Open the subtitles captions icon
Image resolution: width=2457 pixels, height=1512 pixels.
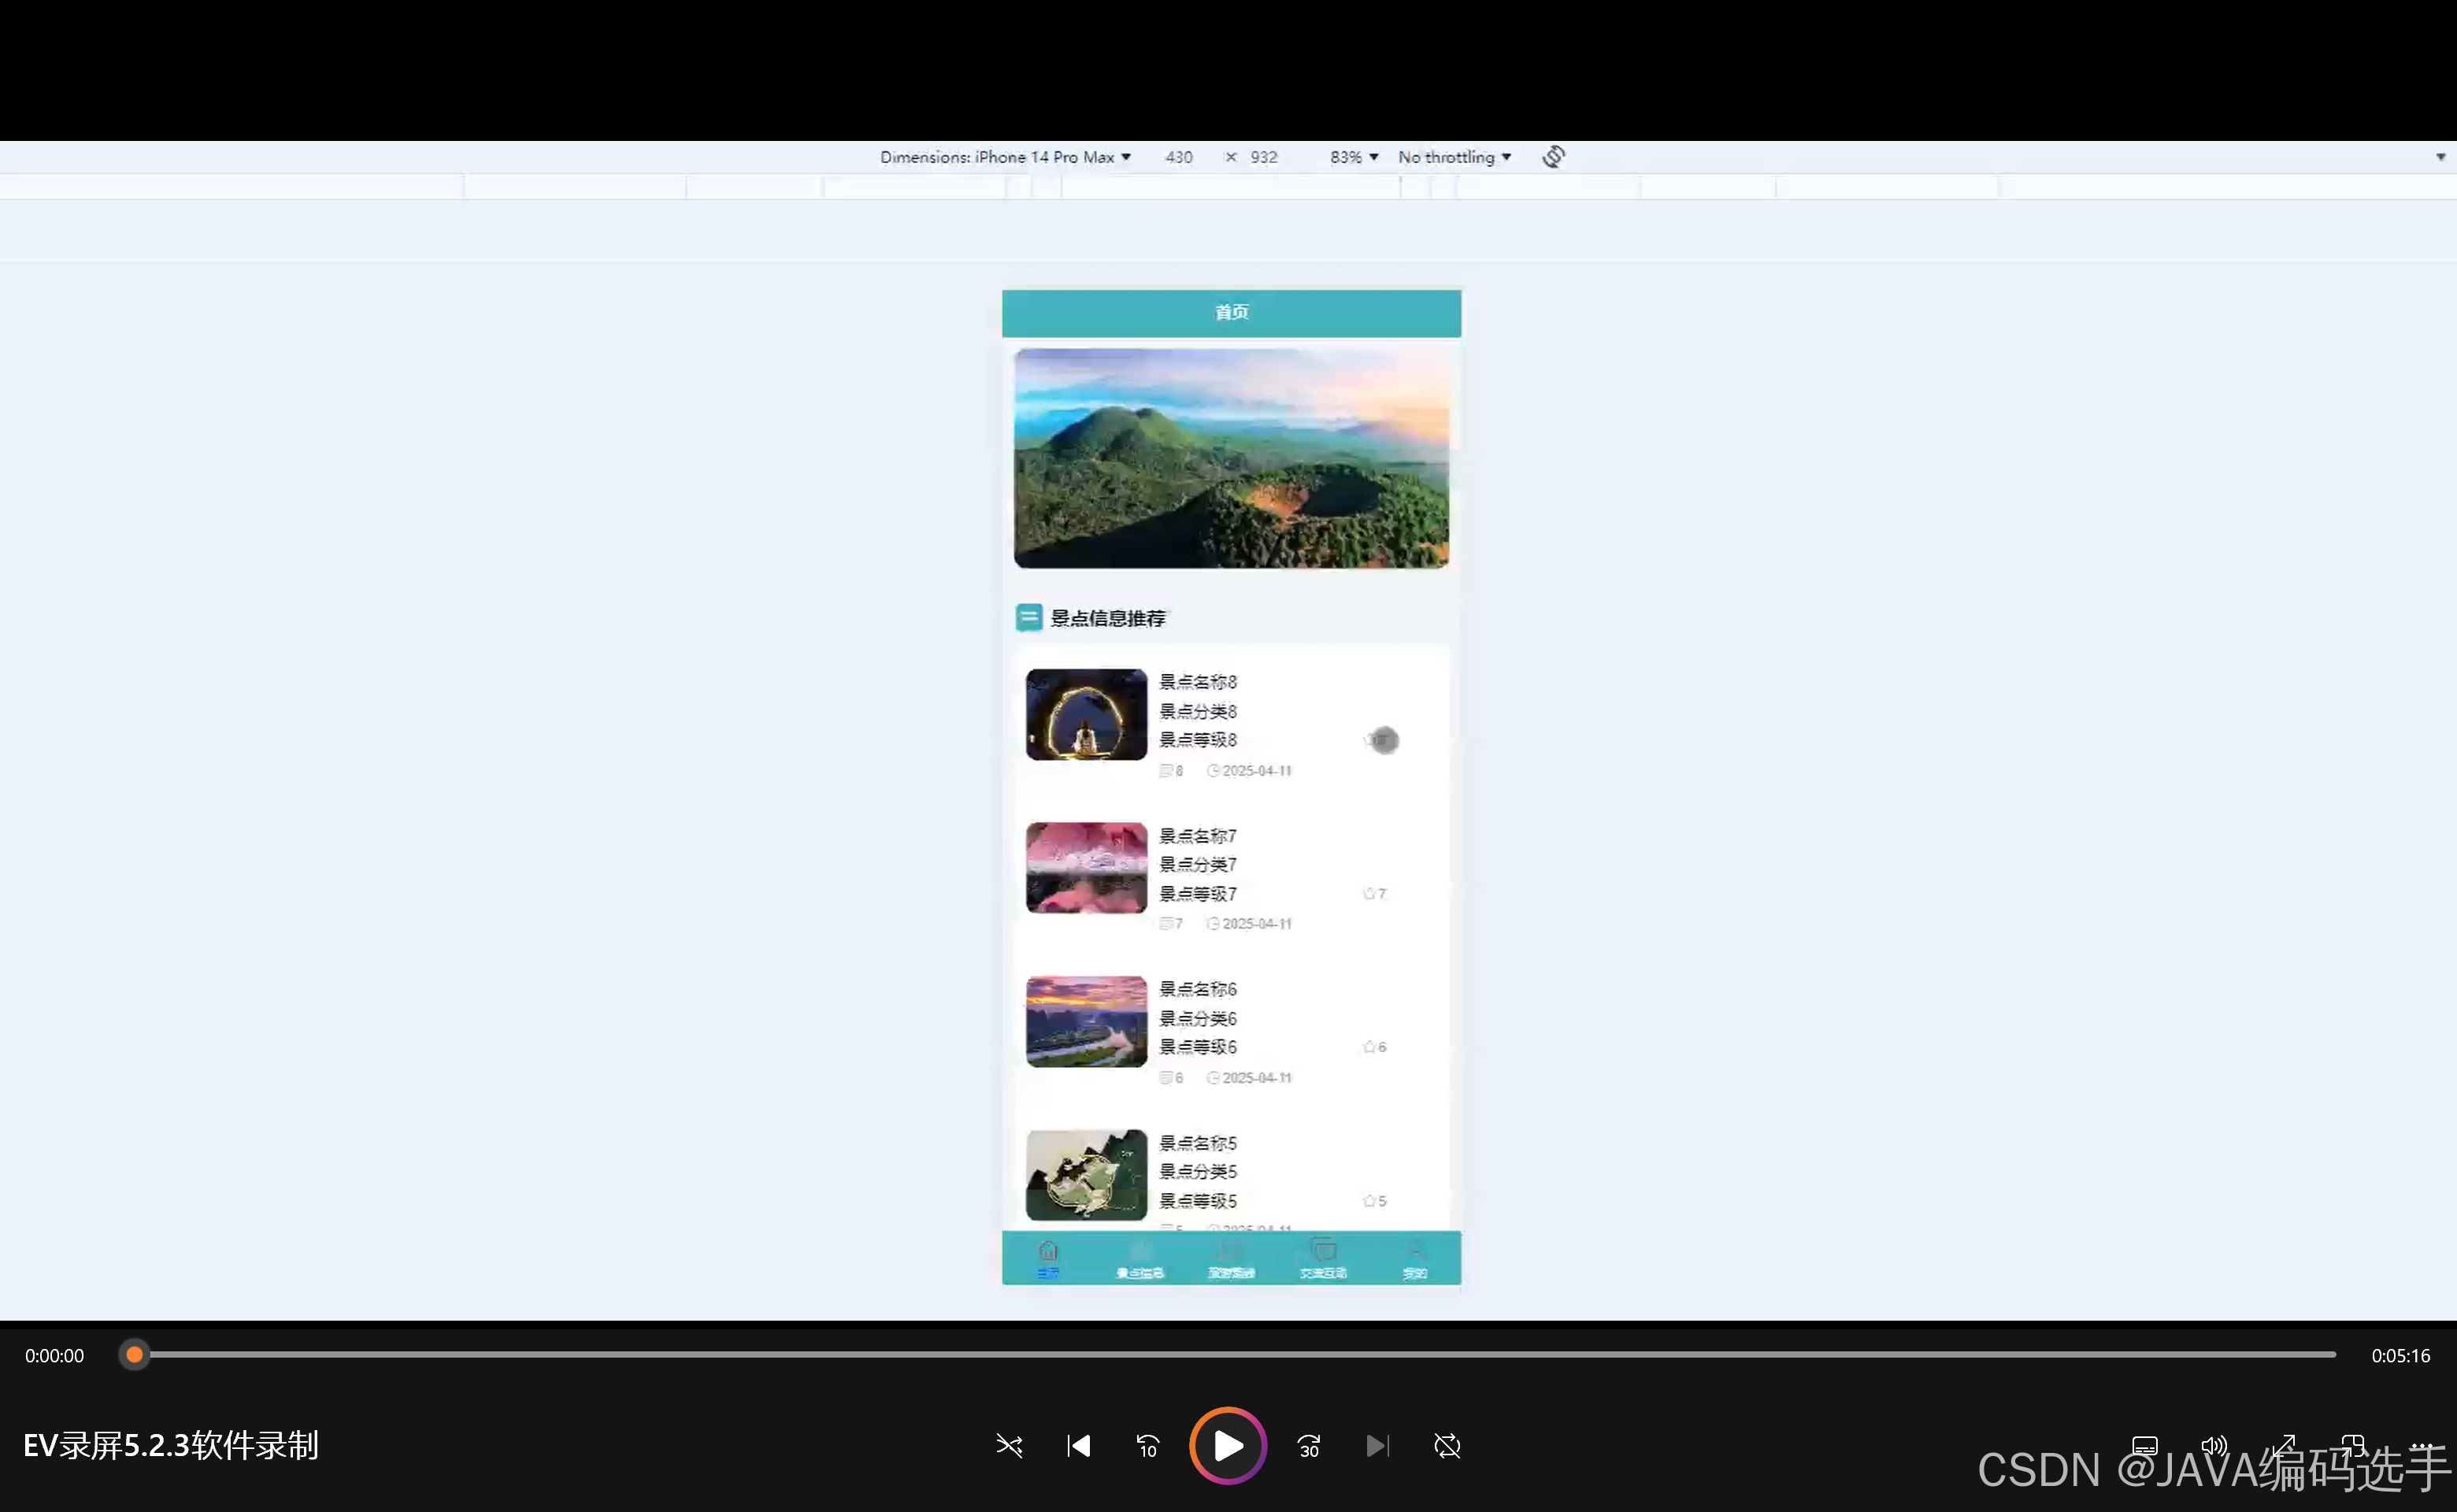pyautogui.click(x=2144, y=1446)
